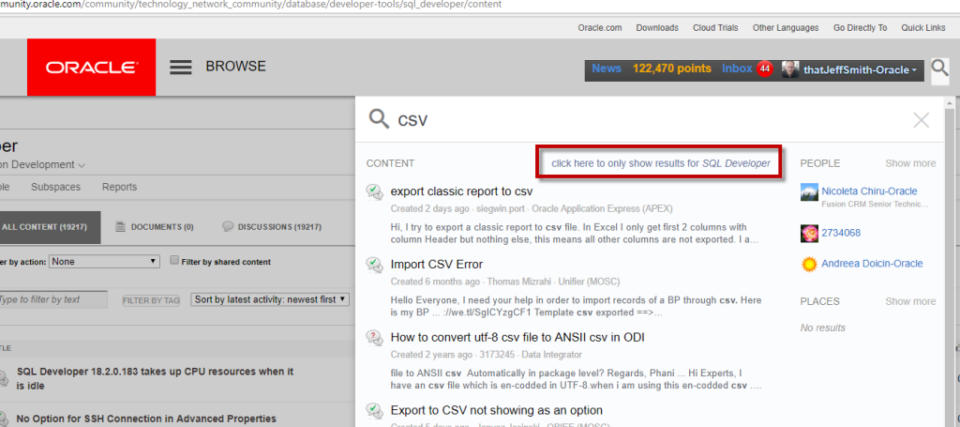Screen dimensions: 960x427
Task: Click the Documents tab page icon
Action: [x=121, y=227]
